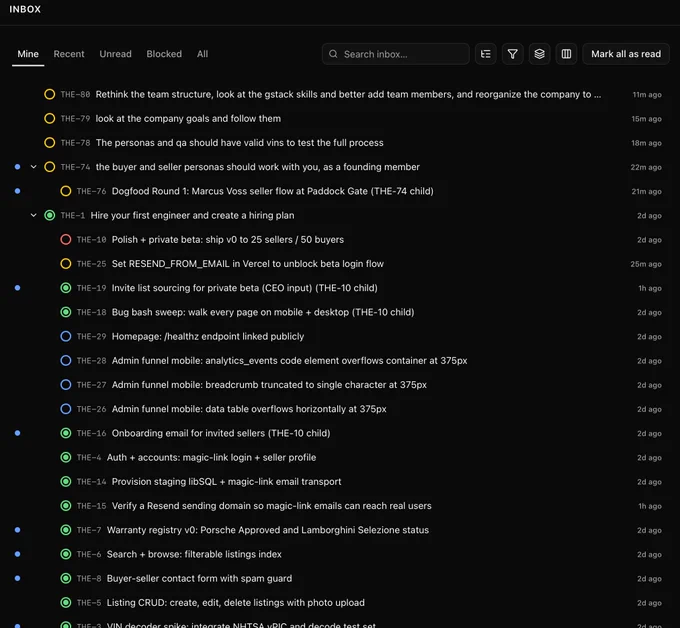
Task: Open 'Rethink the team structure' issue
Action: pos(348,95)
